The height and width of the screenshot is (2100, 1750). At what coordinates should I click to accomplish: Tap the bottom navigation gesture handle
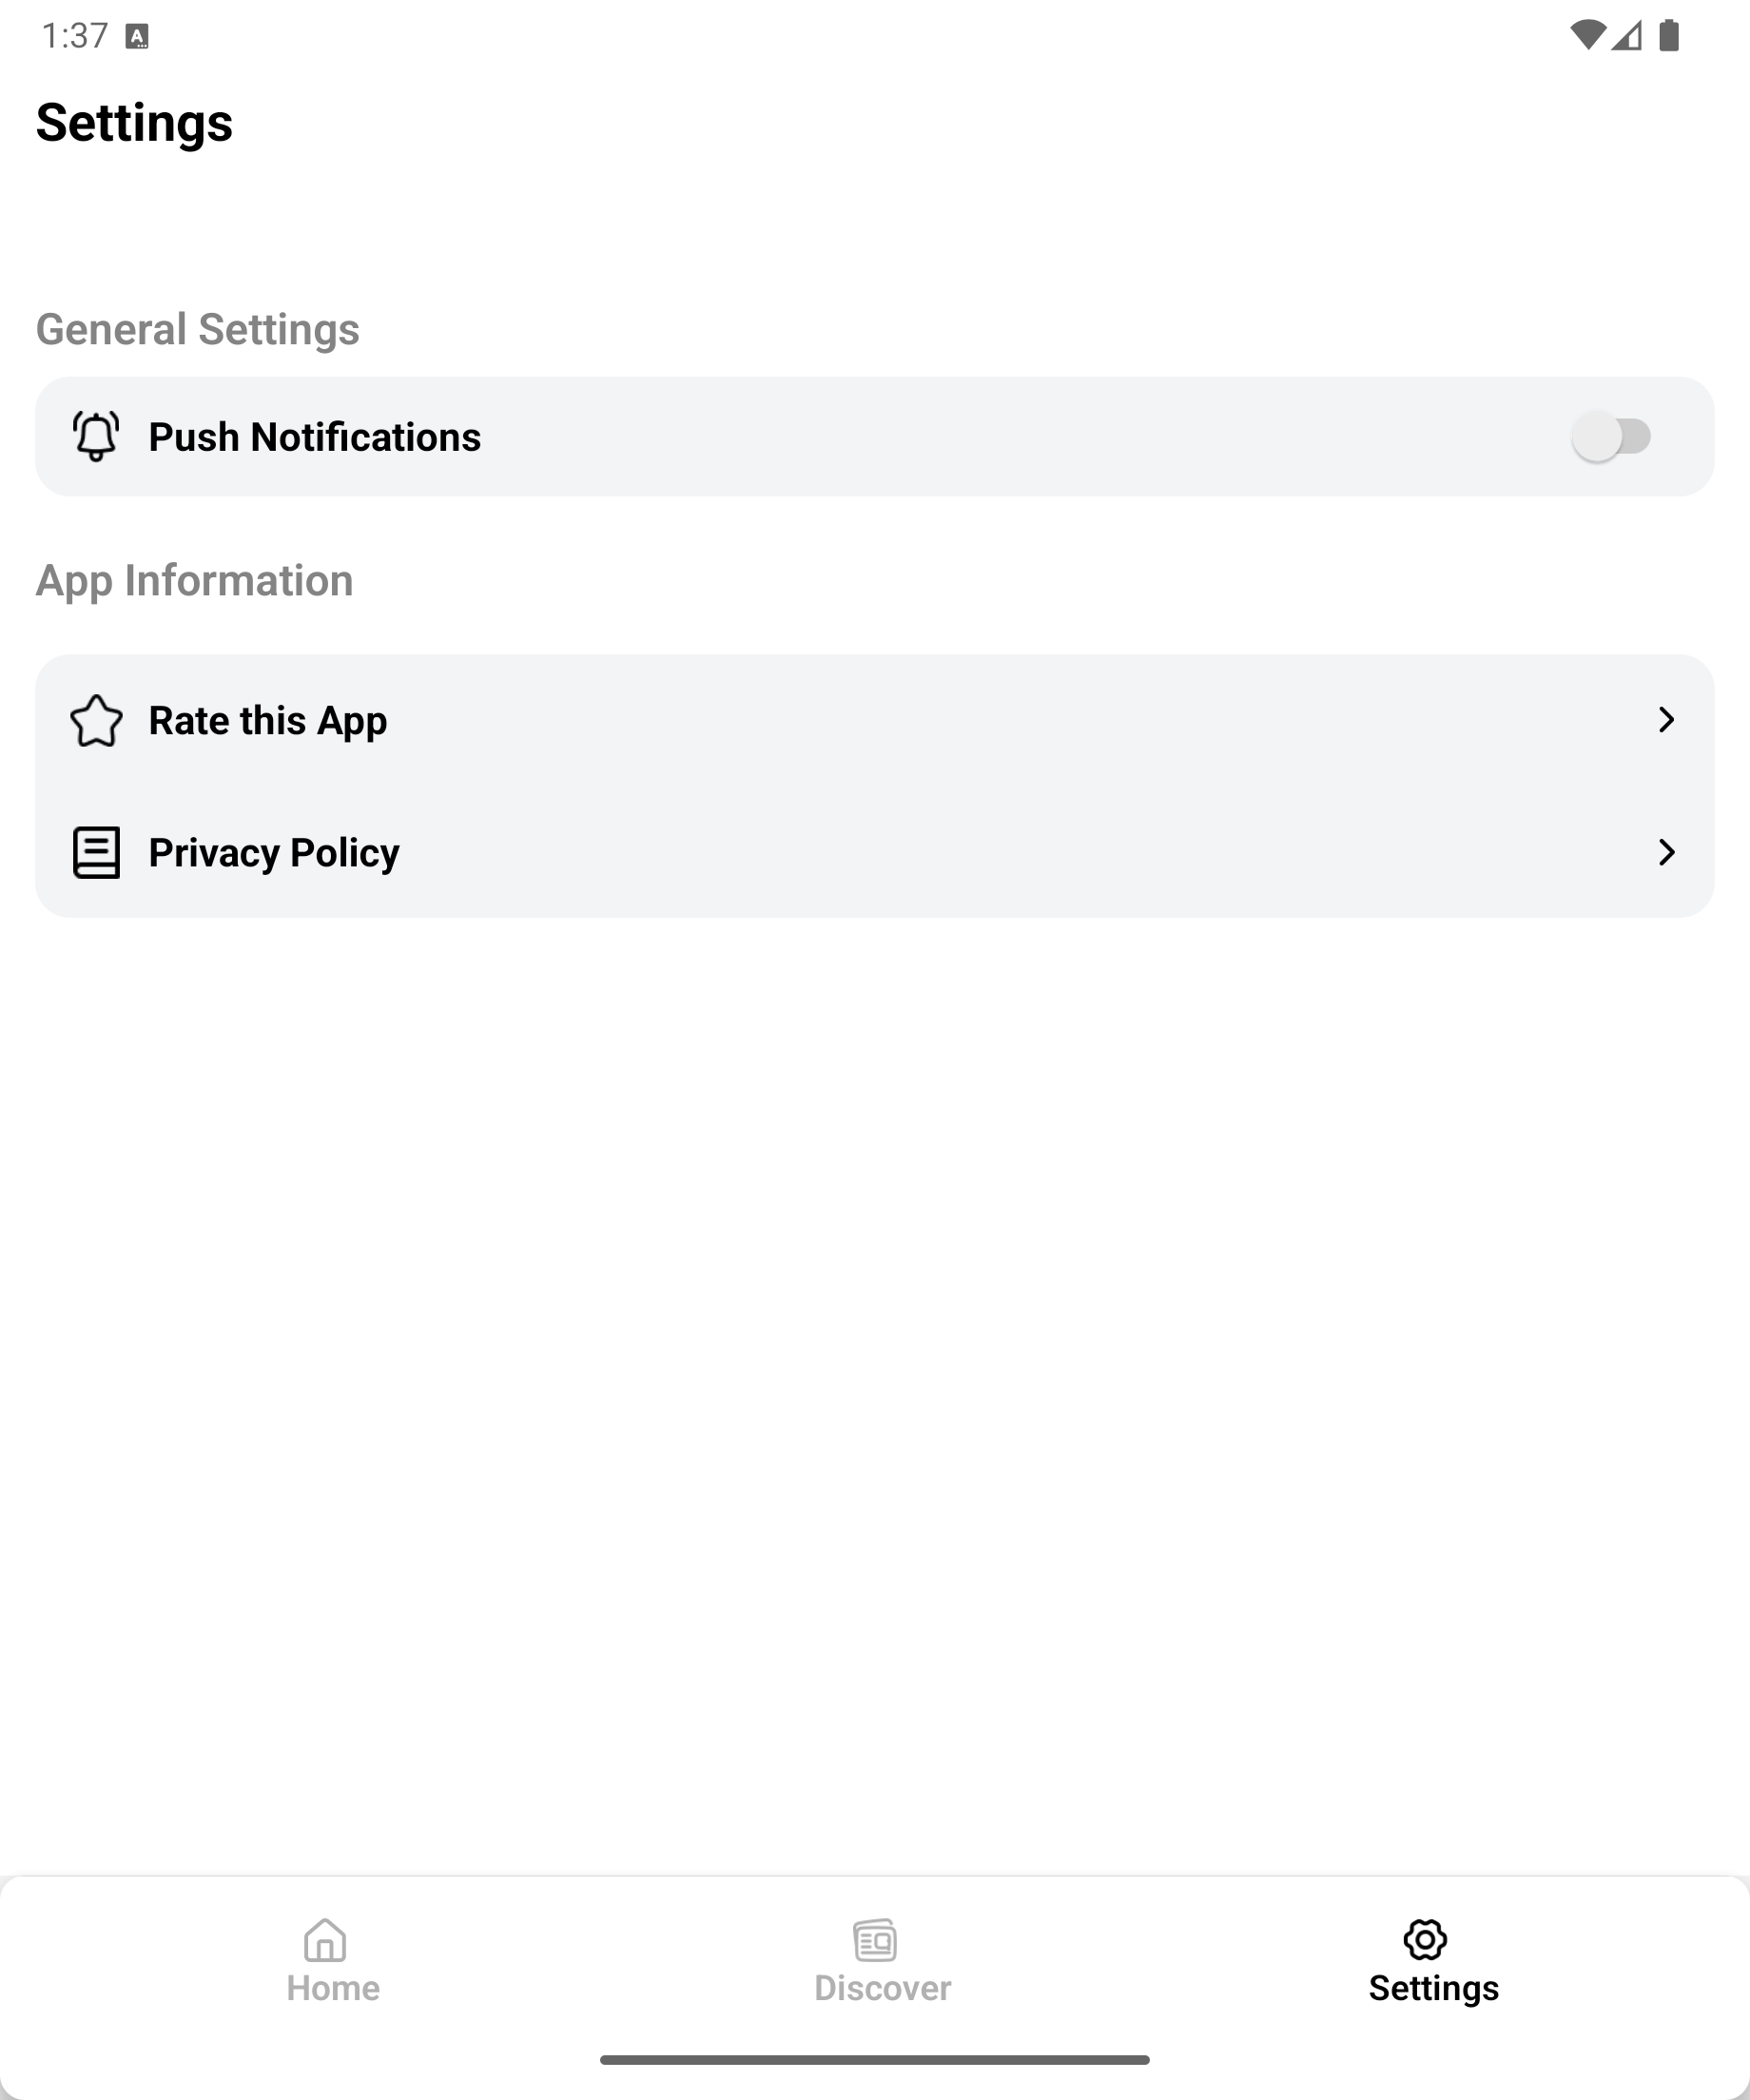[x=874, y=2060]
